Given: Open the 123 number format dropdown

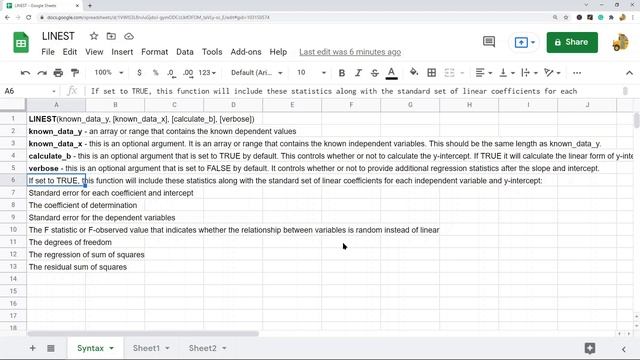Looking at the screenshot, I should (207, 73).
